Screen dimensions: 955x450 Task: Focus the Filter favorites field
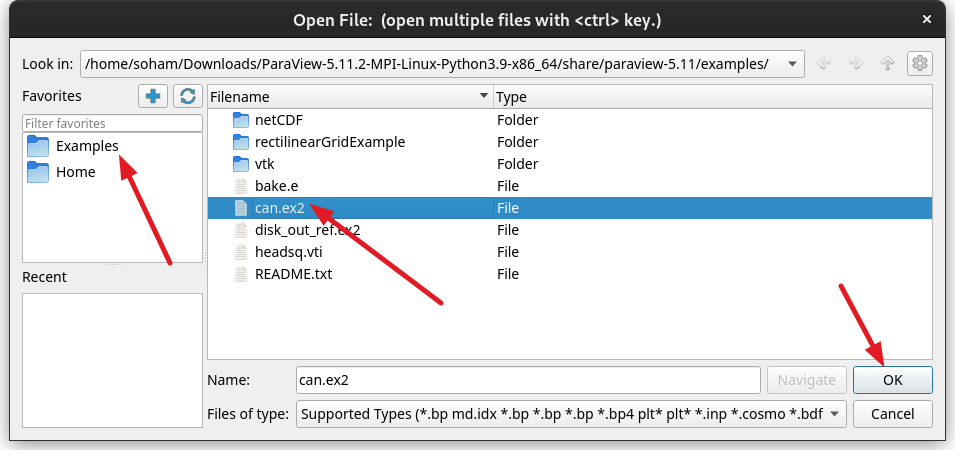[112, 123]
